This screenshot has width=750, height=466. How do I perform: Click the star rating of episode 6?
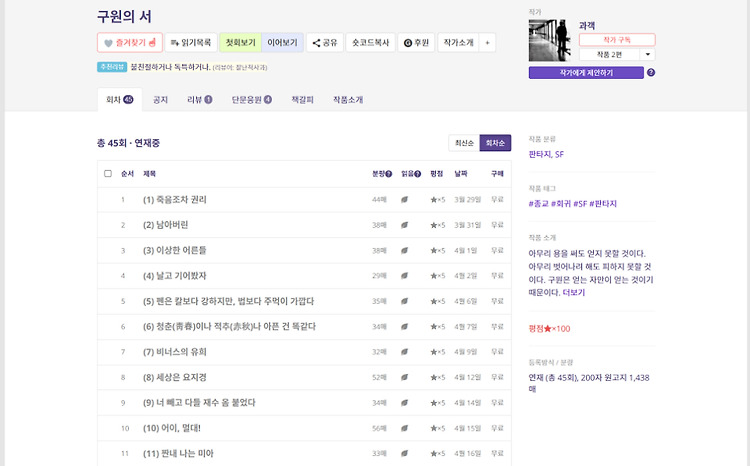tap(438, 326)
